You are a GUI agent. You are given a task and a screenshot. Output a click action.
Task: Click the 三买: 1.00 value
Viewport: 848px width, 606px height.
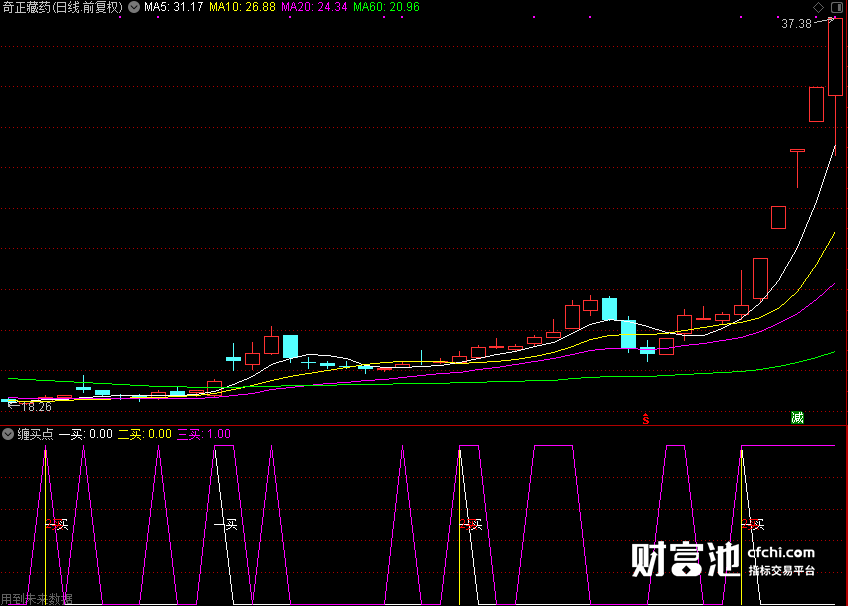pyautogui.click(x=204, y=434)
